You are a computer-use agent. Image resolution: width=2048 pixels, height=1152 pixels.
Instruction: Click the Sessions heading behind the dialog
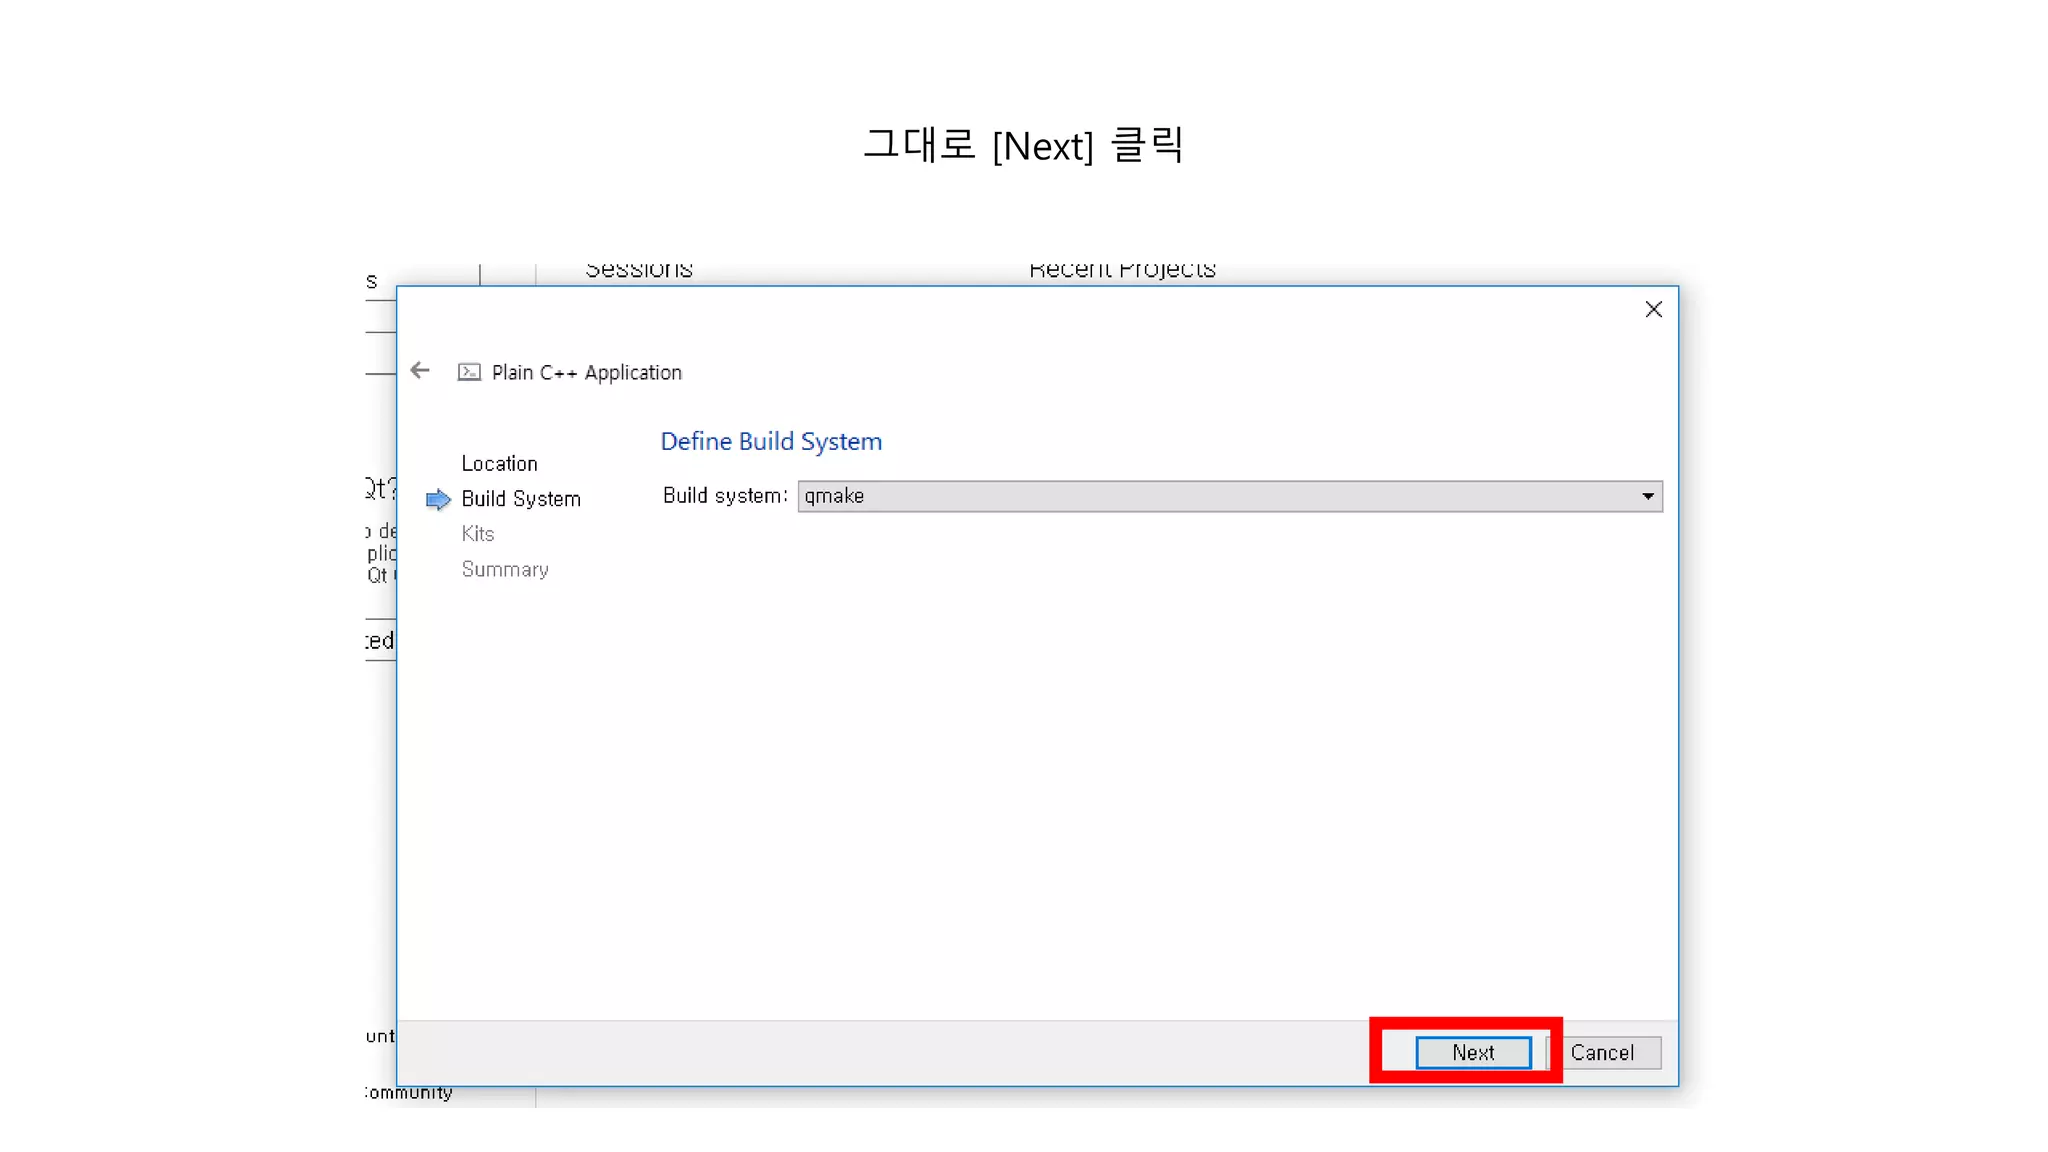click(639, 272)
